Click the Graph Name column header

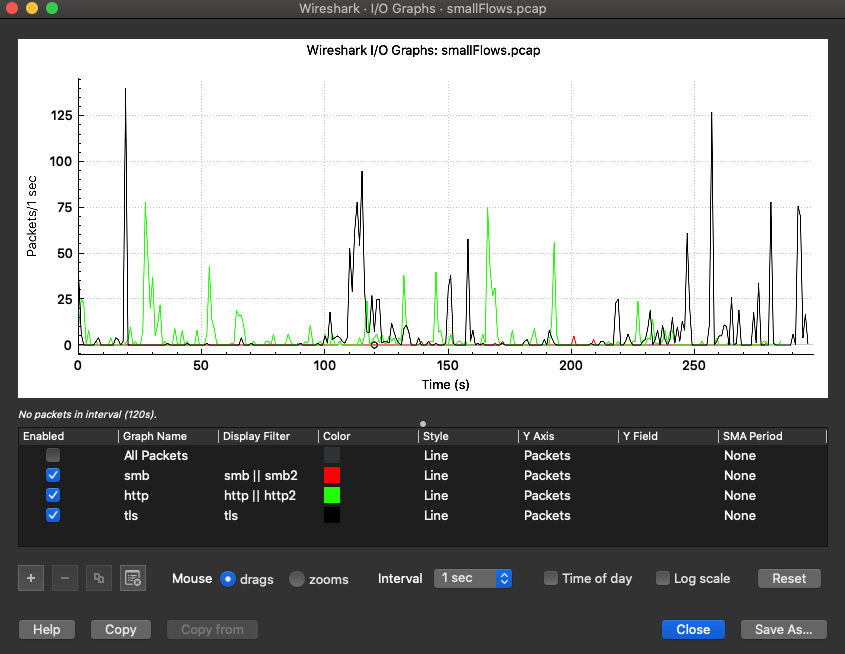168,436
